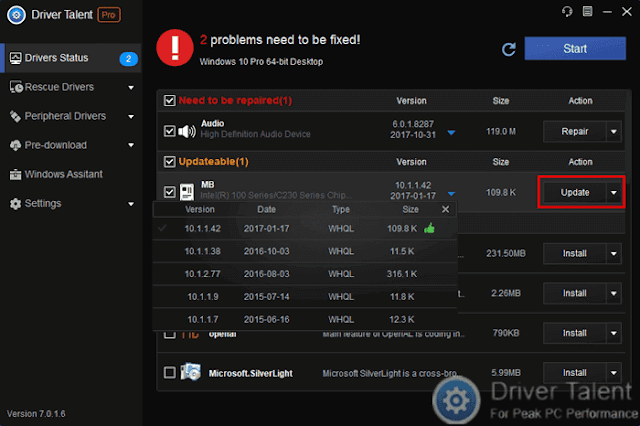Open Windows Assitant section
640x426 pixels.
pos(71,174)
